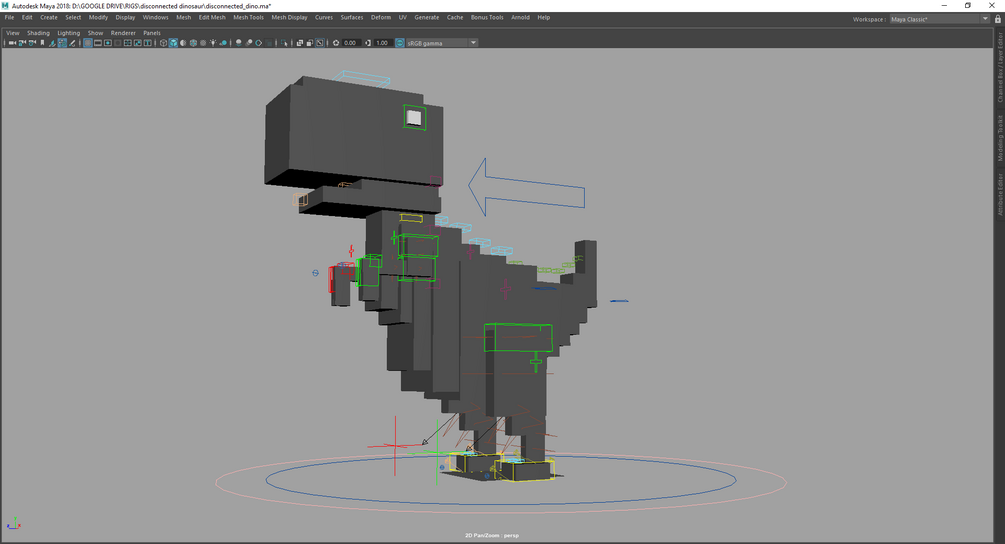Switch to Wireframe shading icon
Viewport: 1005px width, 544px height.
(163, 43)
